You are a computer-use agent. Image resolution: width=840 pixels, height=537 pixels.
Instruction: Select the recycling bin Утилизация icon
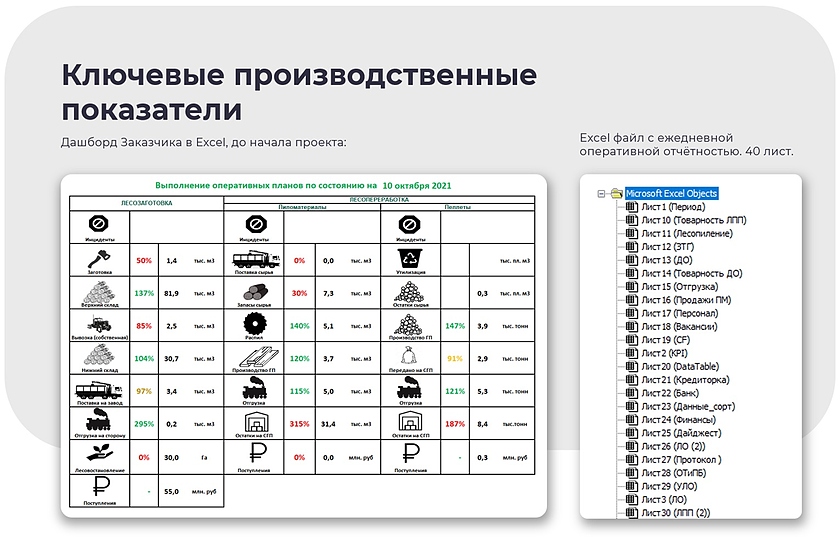pyautogui.click(x=406, y=256)
